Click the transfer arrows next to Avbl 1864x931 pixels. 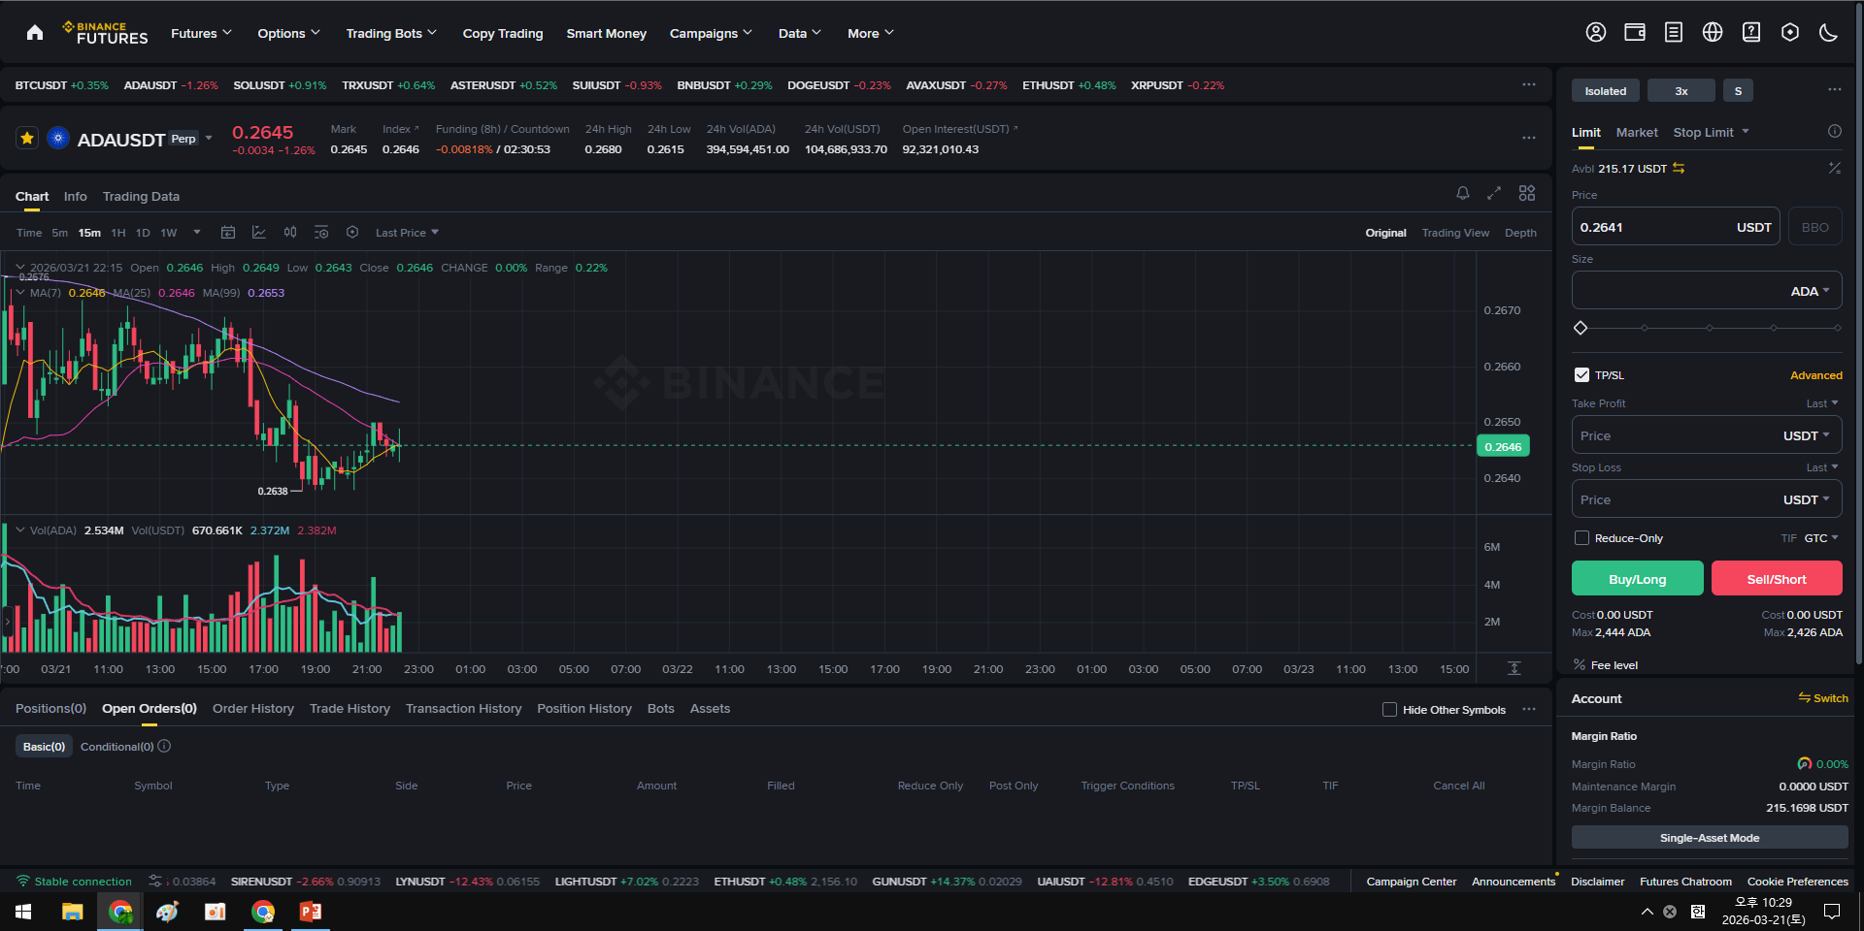[x=1679, y=168]
